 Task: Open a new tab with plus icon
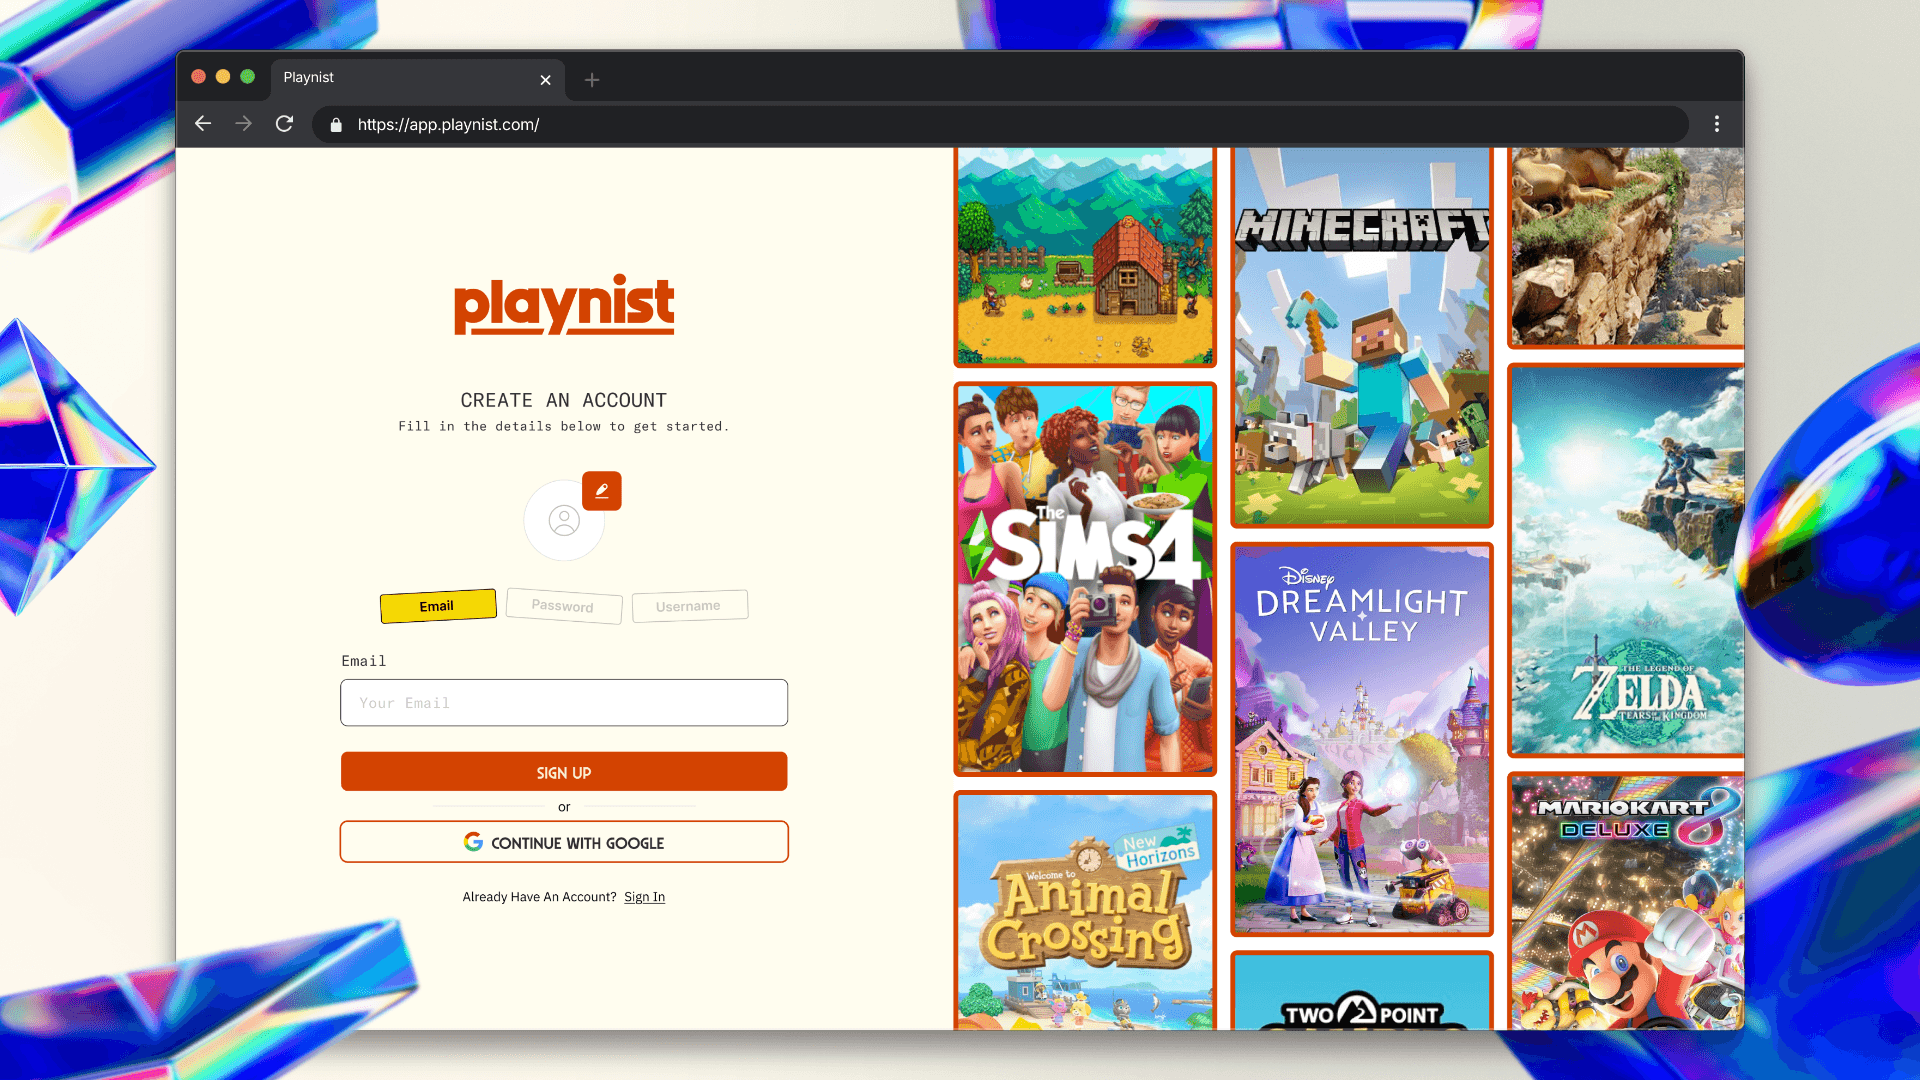pos(592,80)
